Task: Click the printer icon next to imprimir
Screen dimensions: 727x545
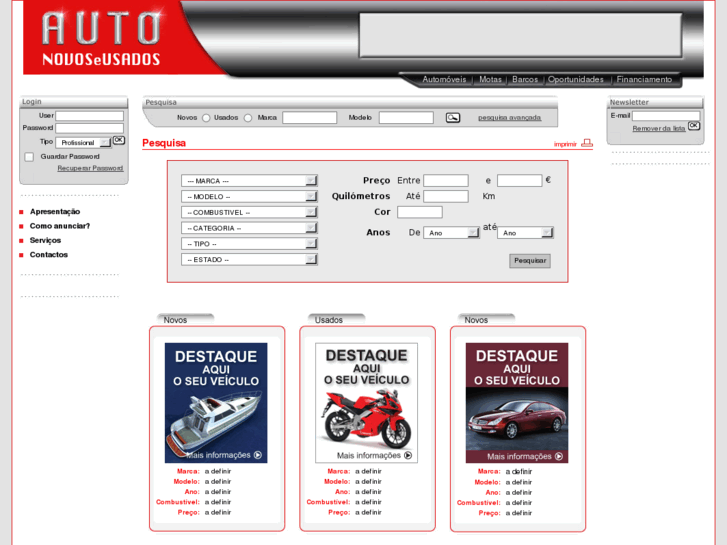Action: [x=587, y=143]
